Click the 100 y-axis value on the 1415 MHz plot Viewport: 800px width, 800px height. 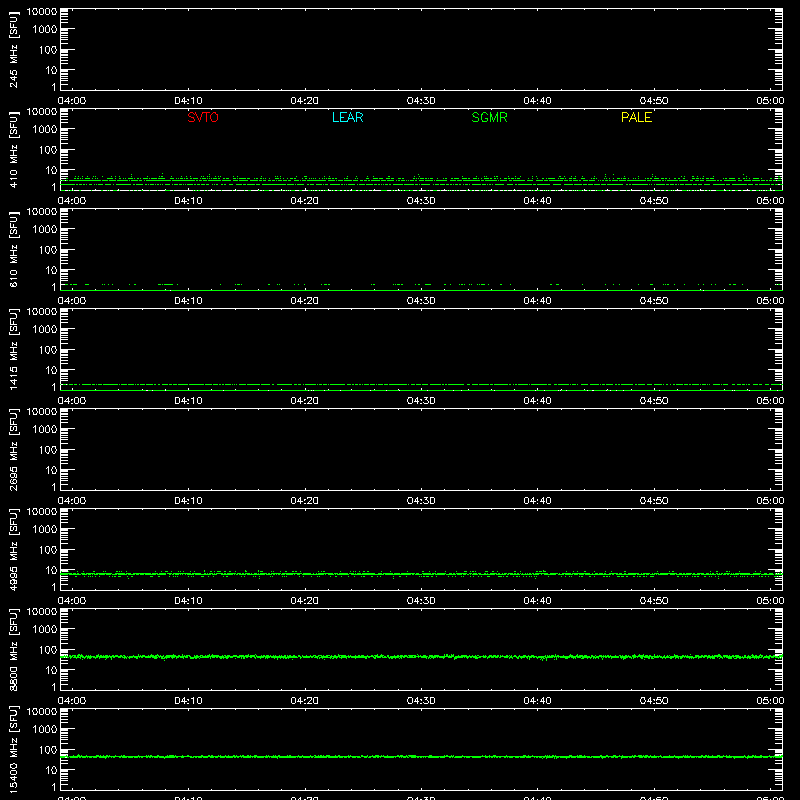[48, 350]
